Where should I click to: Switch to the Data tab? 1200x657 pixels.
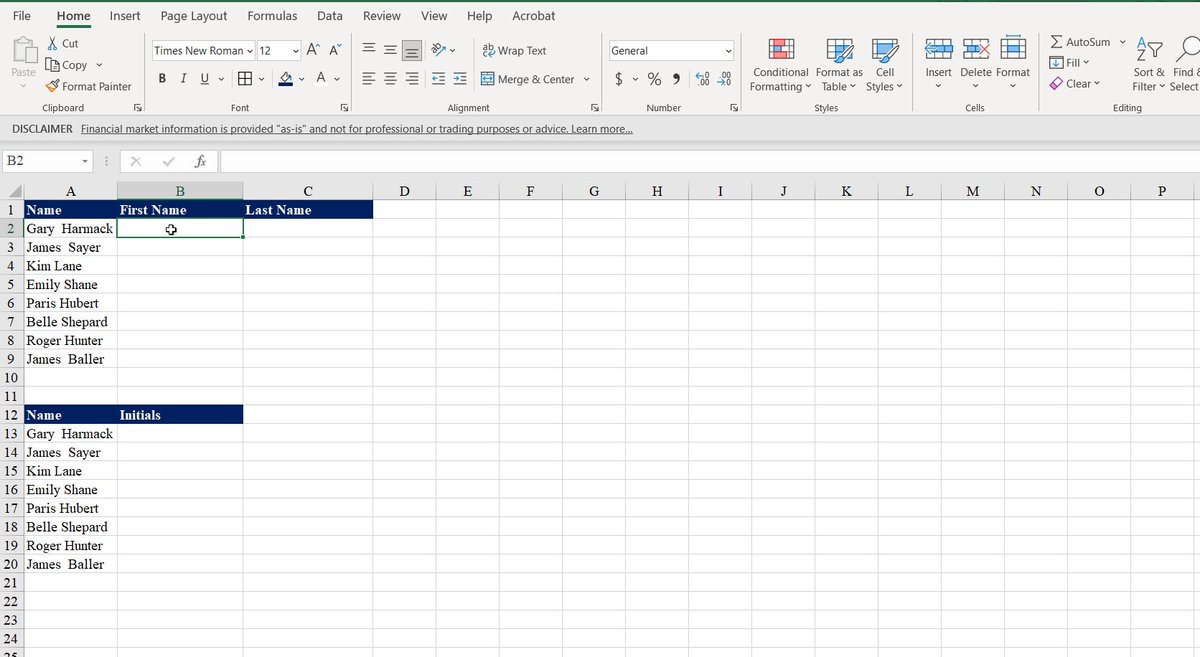[x=330, y=16]
